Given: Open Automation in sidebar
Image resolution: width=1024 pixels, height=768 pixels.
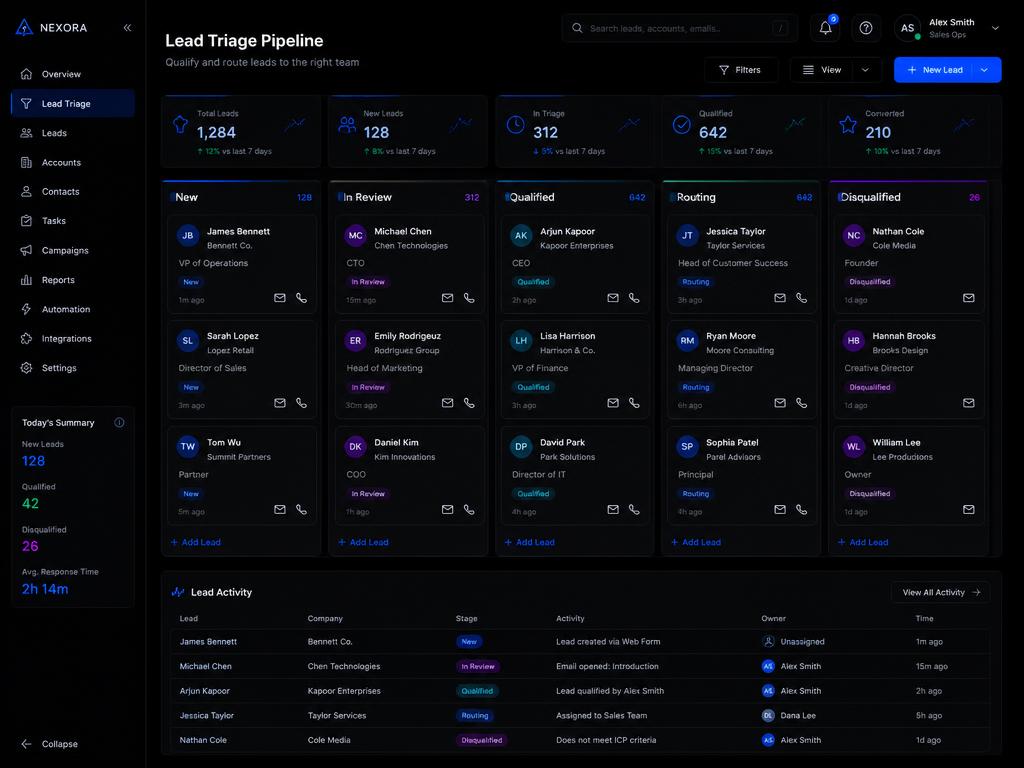Looking at the screenshot, I should pos(72,309).
